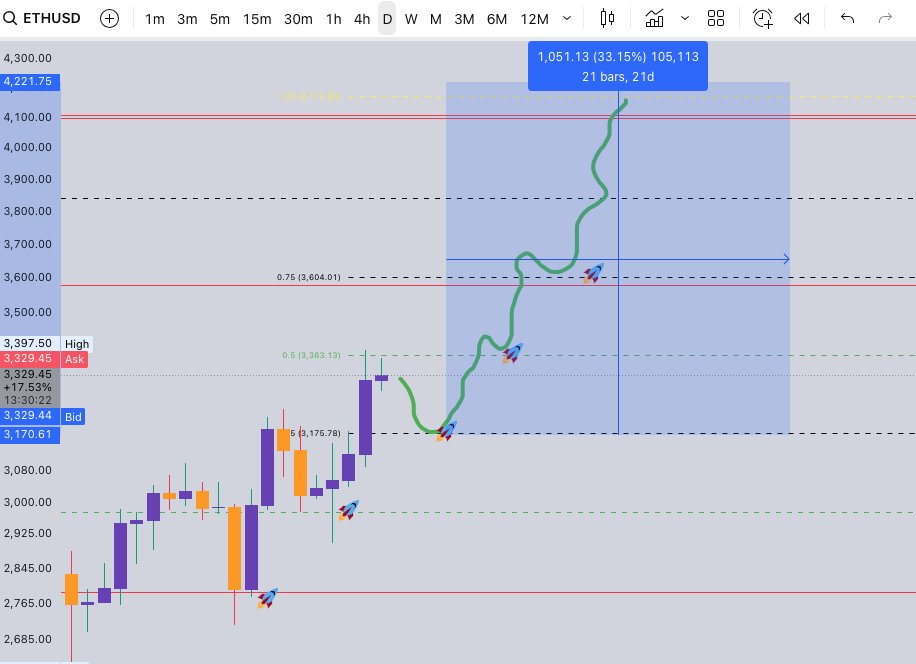916x664 pixels.
Task: Switch to the weekly W timeframe
Action: 411,19
